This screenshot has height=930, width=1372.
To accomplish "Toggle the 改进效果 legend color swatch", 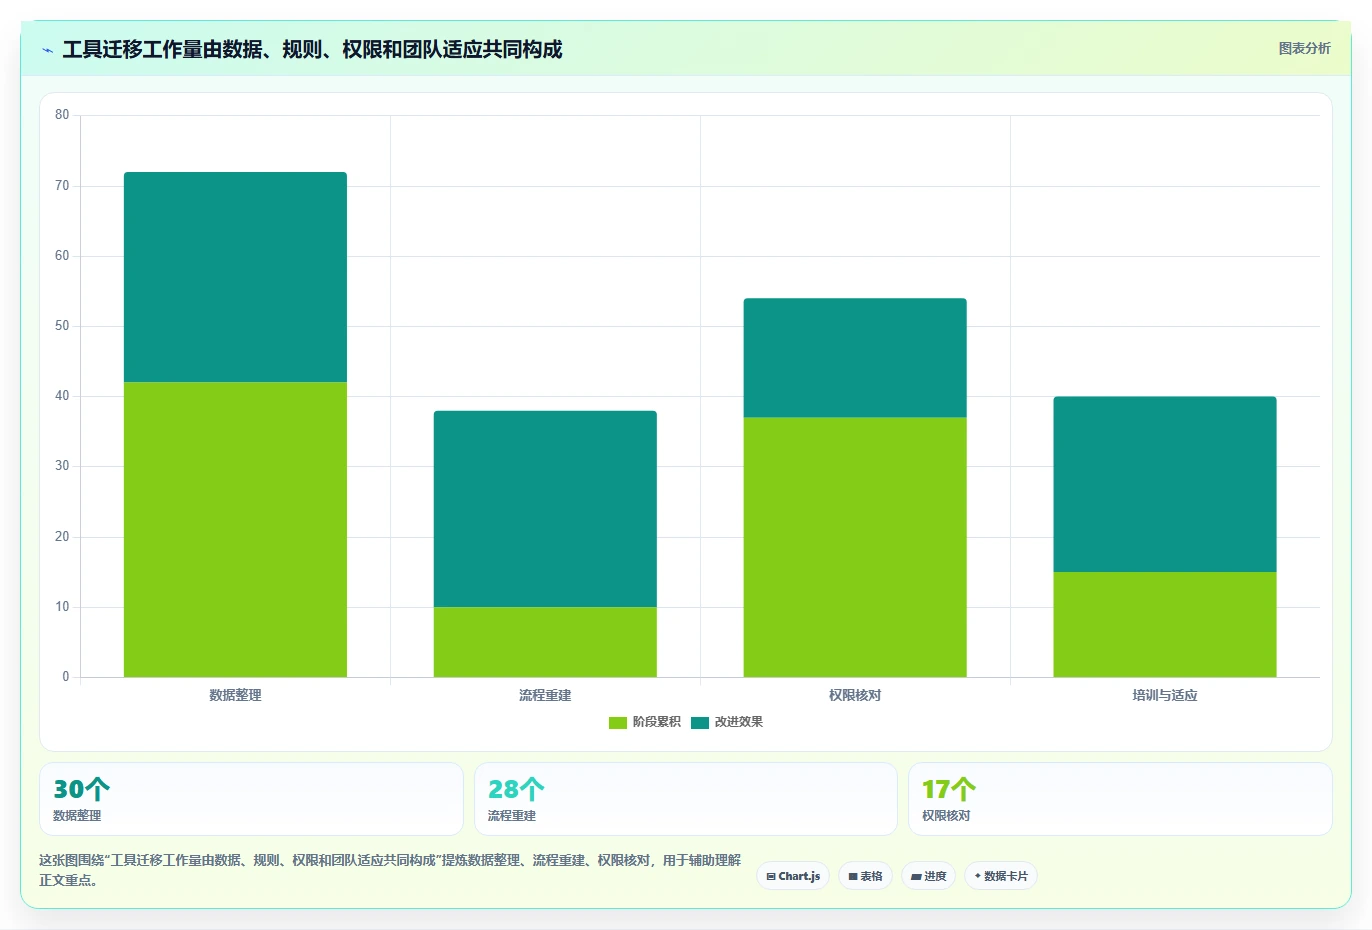I will 700,722.
